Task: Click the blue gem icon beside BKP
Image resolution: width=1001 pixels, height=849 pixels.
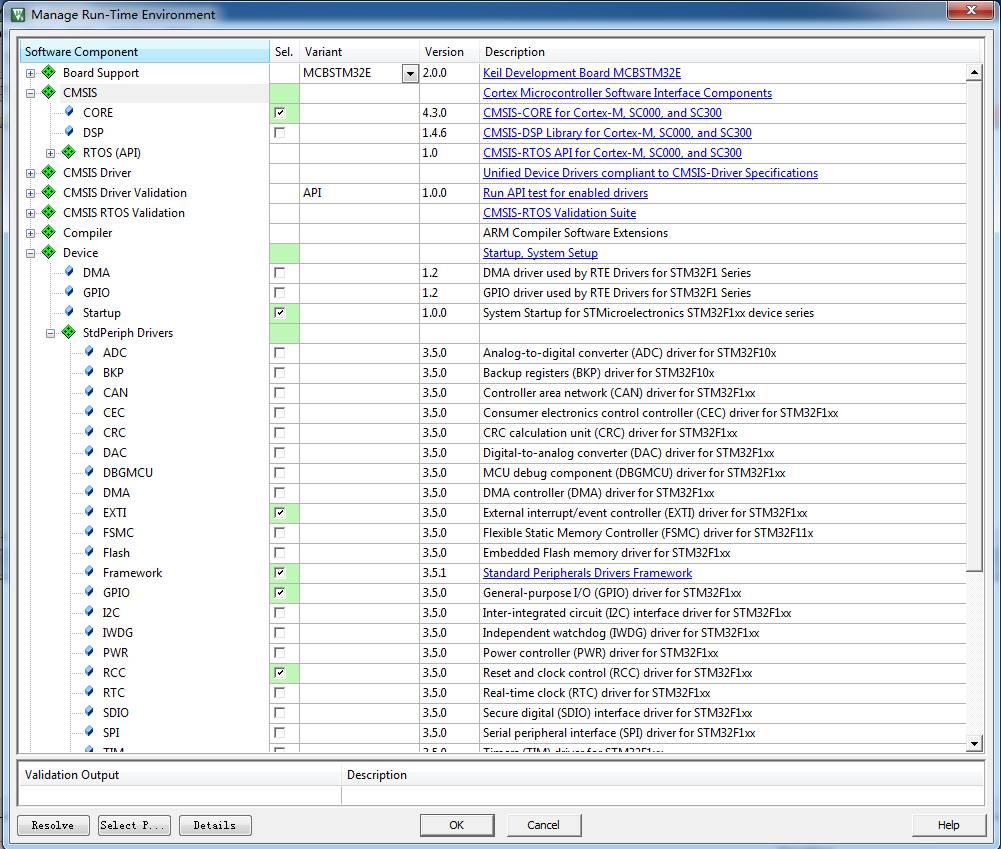Action: (89, 372)
